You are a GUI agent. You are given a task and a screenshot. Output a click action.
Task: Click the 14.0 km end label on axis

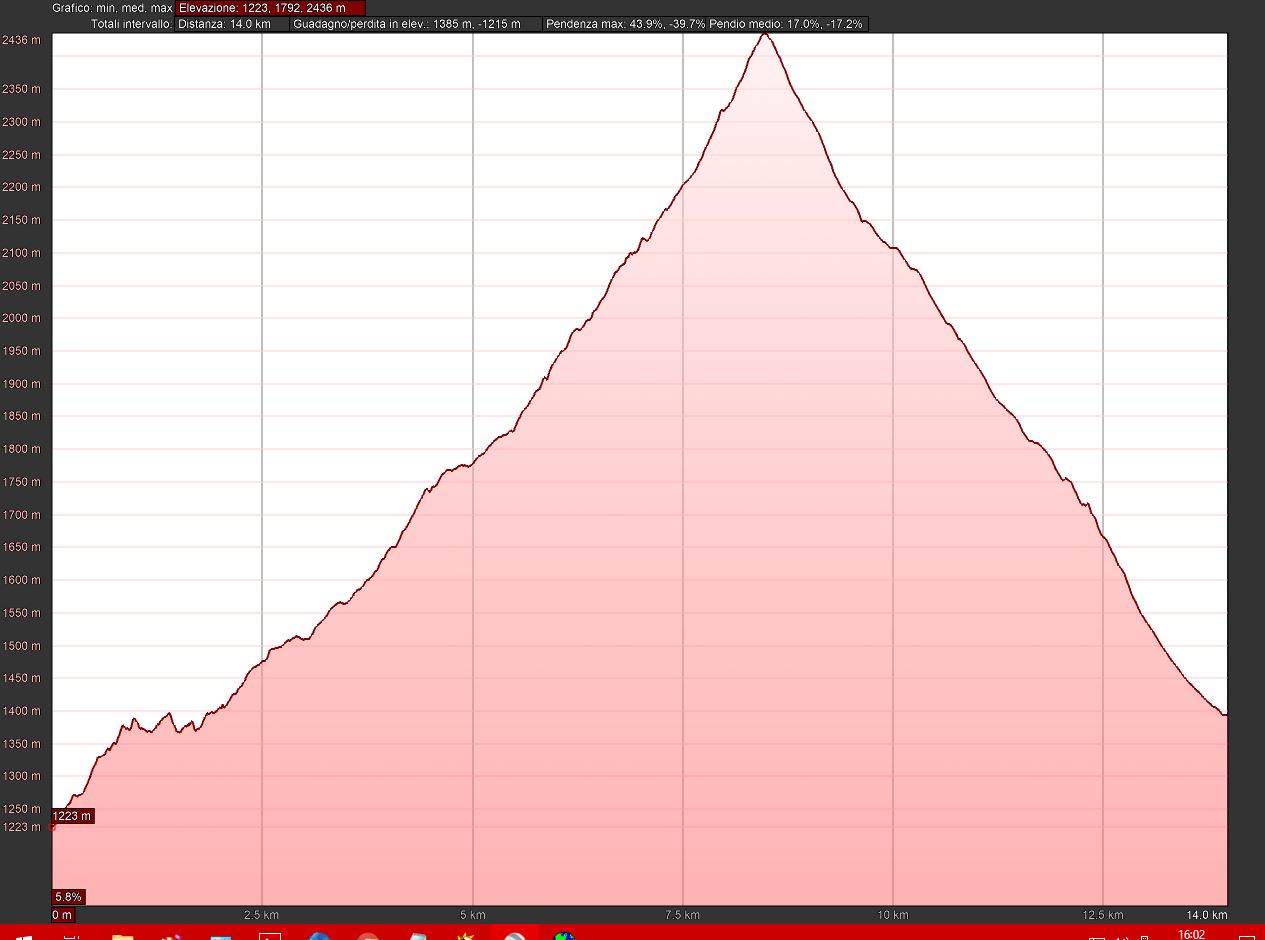click(x=1206, y=915)
